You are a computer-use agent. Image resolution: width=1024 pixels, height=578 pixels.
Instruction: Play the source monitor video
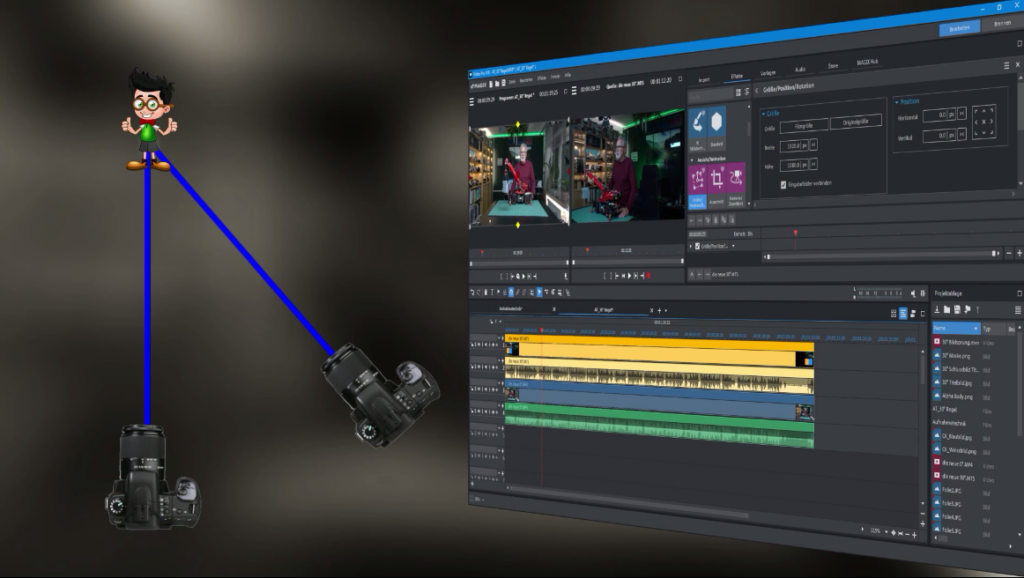click(630, 276)
